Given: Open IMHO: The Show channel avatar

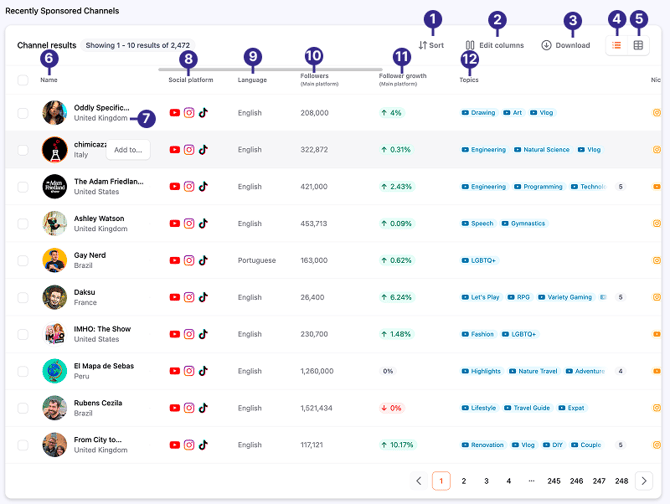Looking at the screenshot, I should click(54, 334).
